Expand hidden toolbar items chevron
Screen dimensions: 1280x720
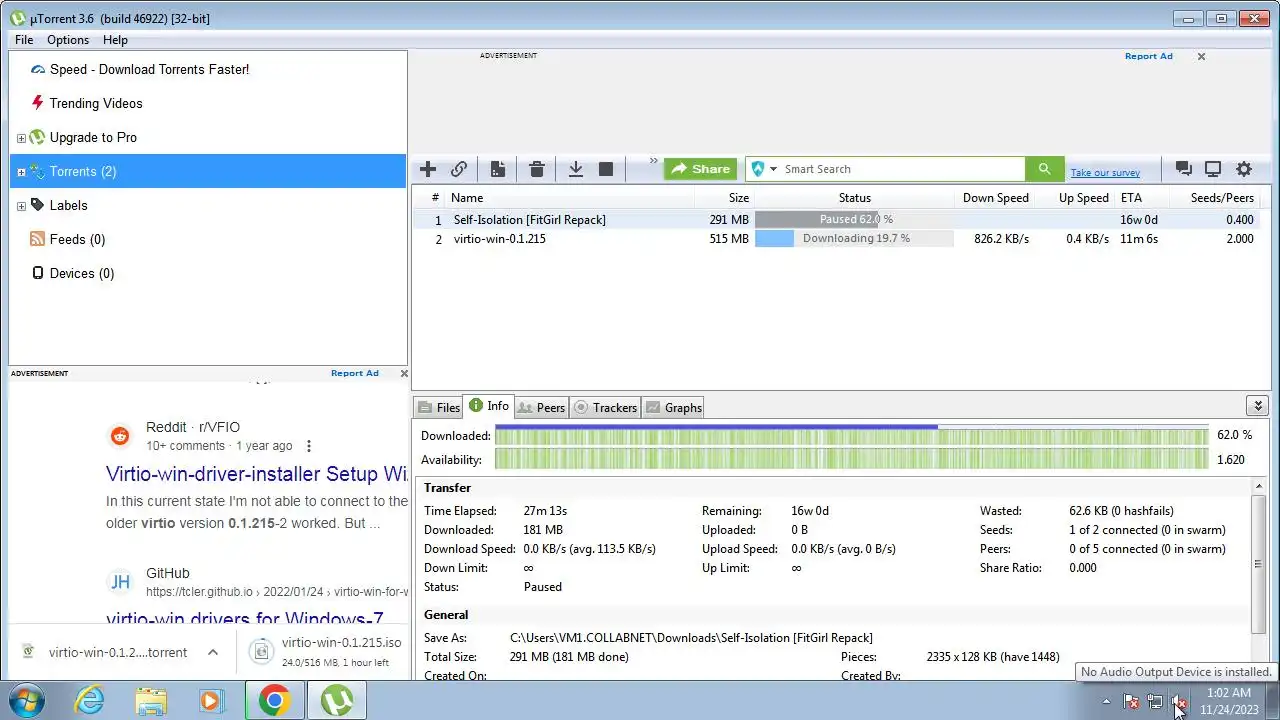tap(654, 161)
